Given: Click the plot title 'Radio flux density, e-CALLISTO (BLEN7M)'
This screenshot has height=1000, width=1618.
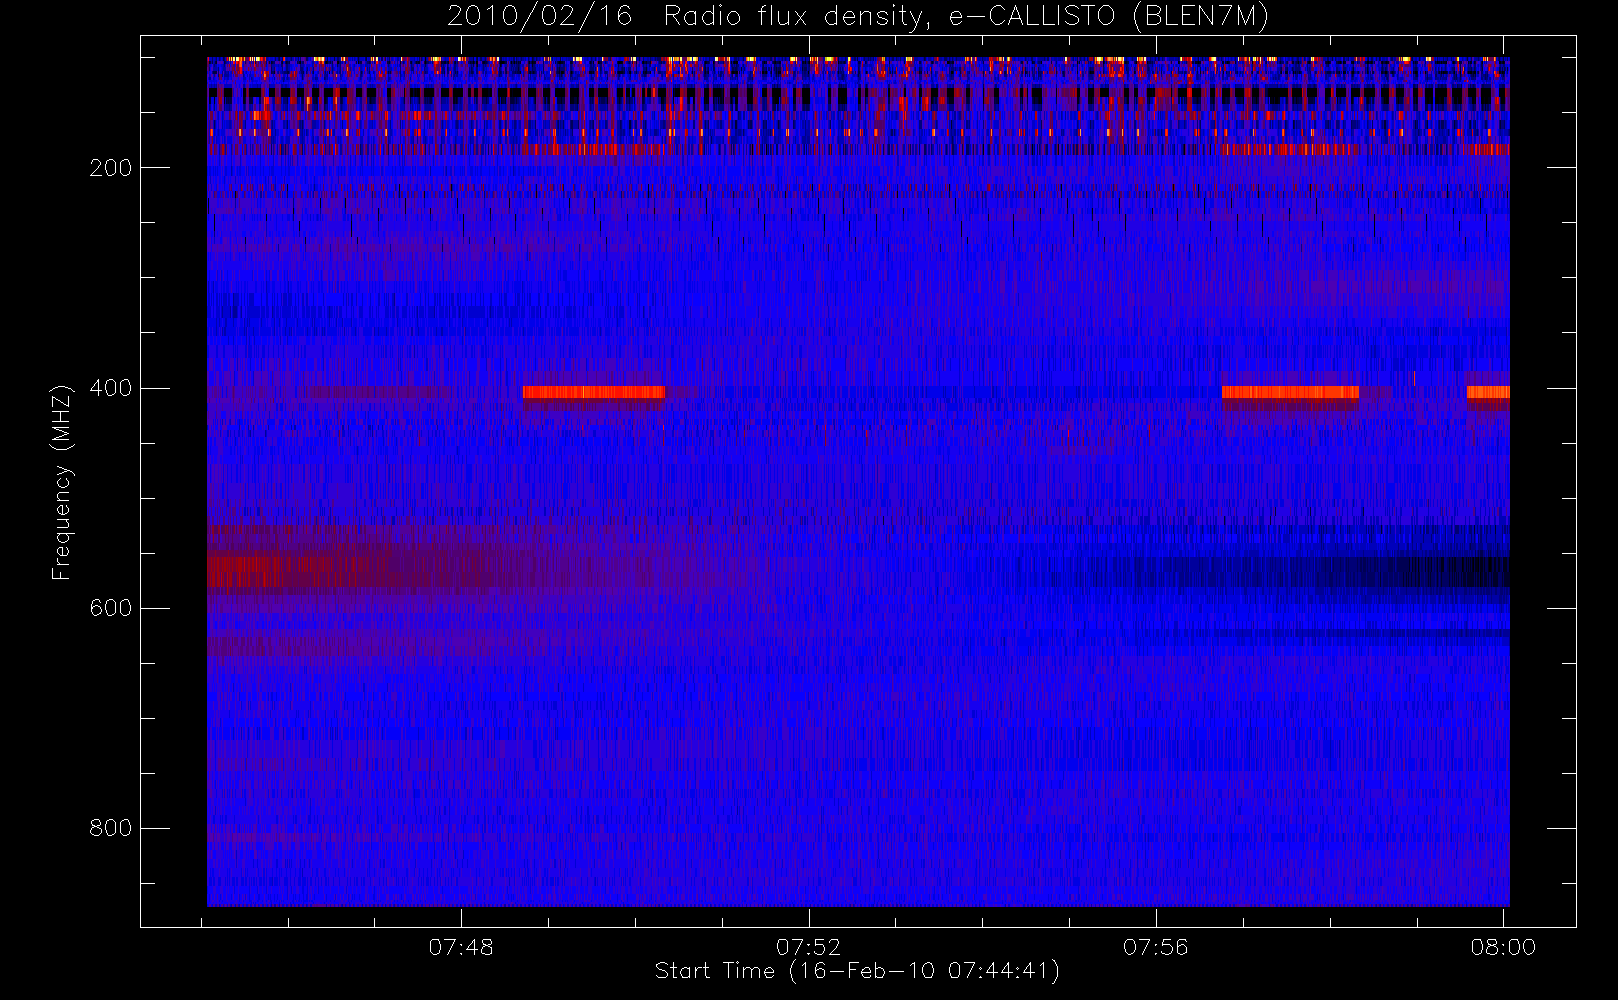Looking at the screenshot, I should (966, 16).
